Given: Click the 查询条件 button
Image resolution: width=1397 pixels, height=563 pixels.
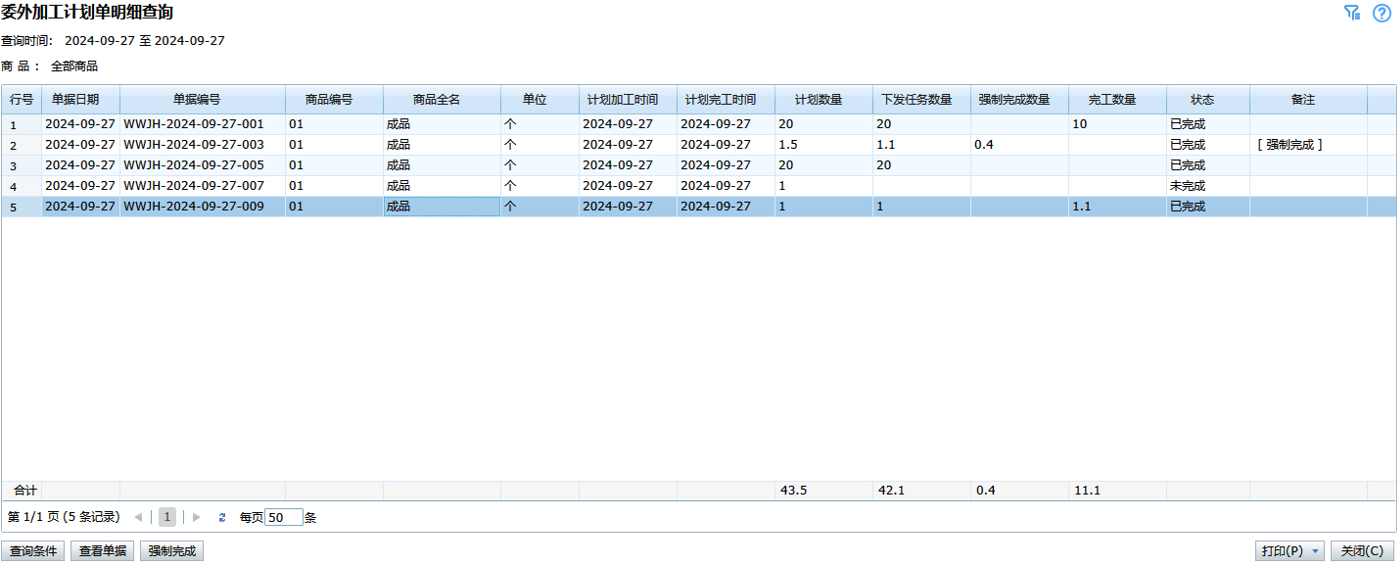Looking at the screenshot, I should coord(33,551).
